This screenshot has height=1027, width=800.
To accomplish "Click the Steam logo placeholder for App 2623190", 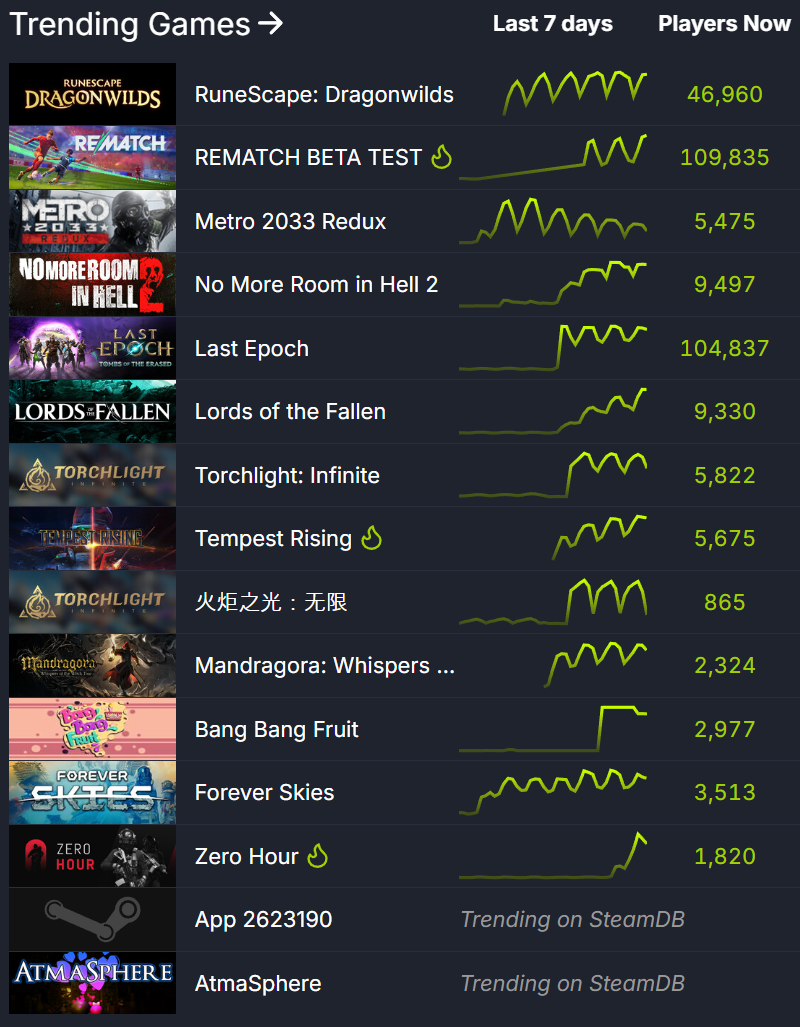I will tap(92, 920).
